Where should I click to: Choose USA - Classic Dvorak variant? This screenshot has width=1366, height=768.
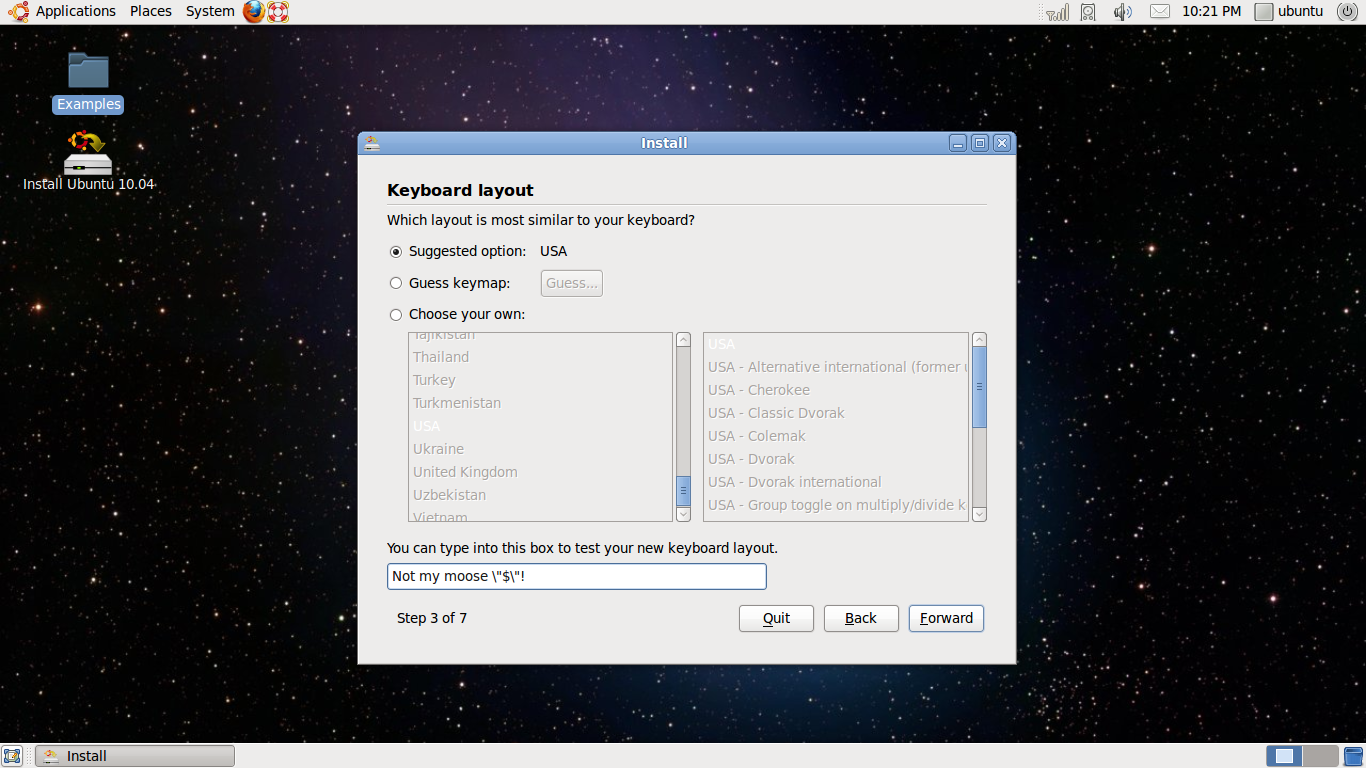tap(836, 413)
